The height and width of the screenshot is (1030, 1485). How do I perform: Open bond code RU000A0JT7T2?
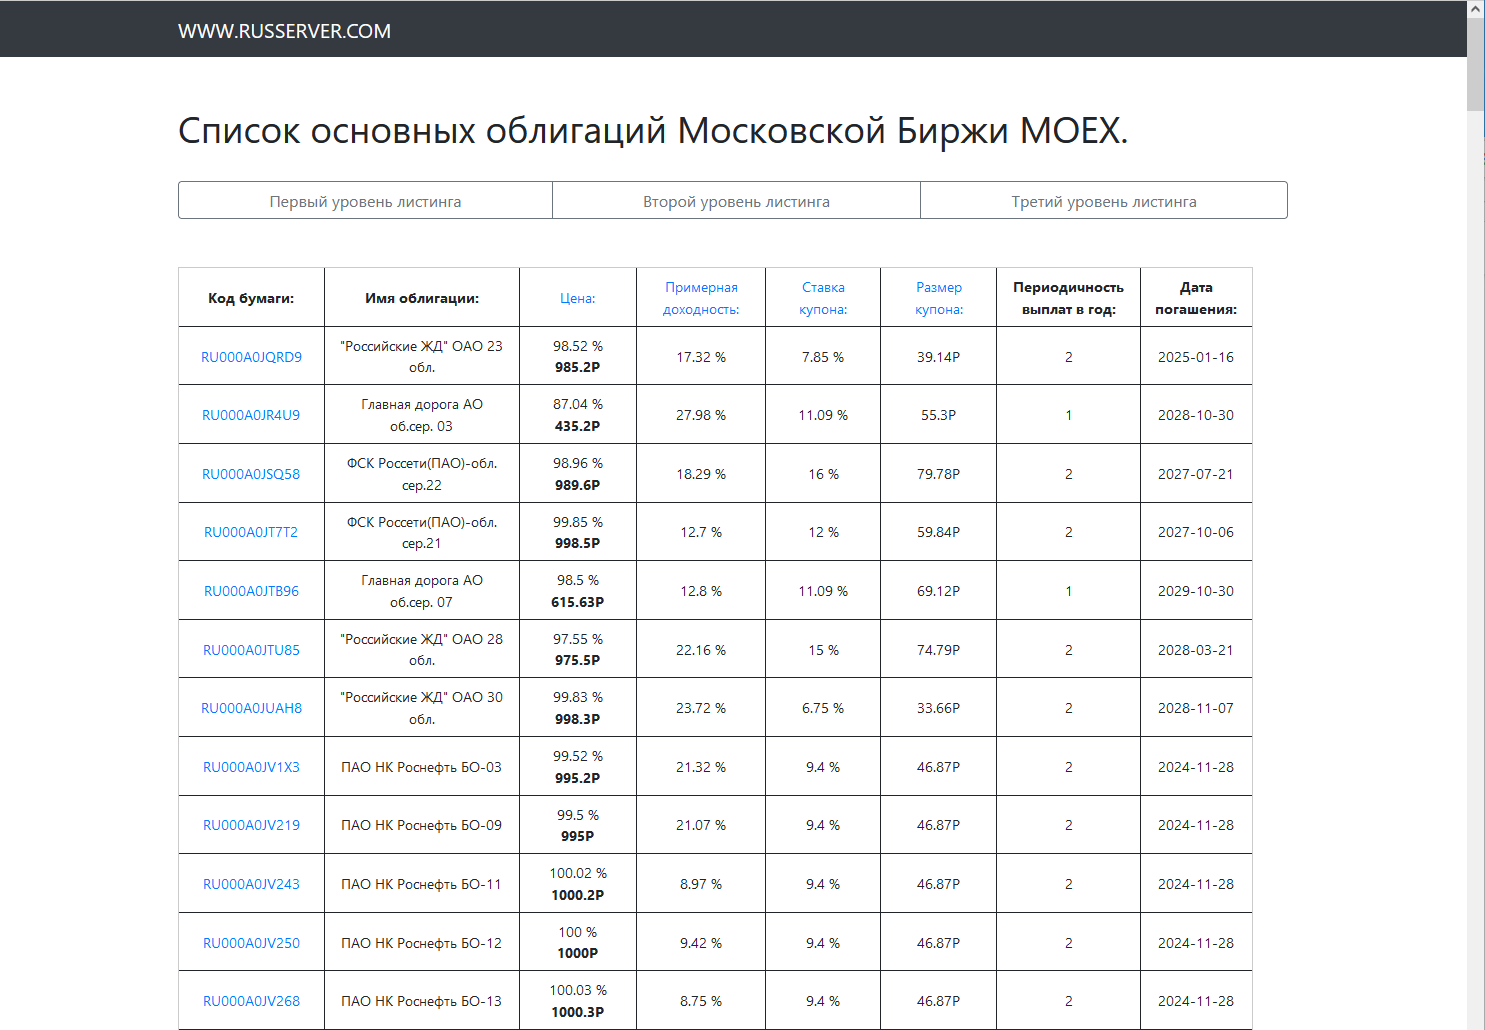point(251,532)
